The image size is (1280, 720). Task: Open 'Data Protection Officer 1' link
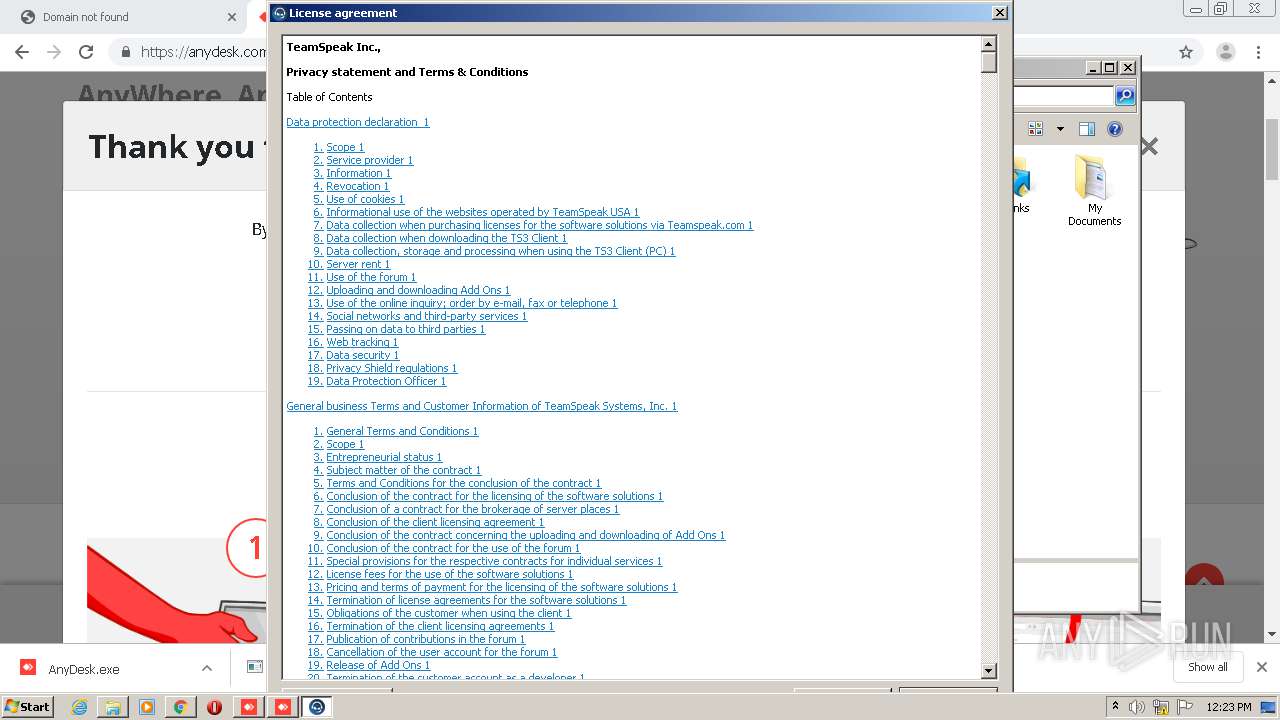[x=386, y=381]
